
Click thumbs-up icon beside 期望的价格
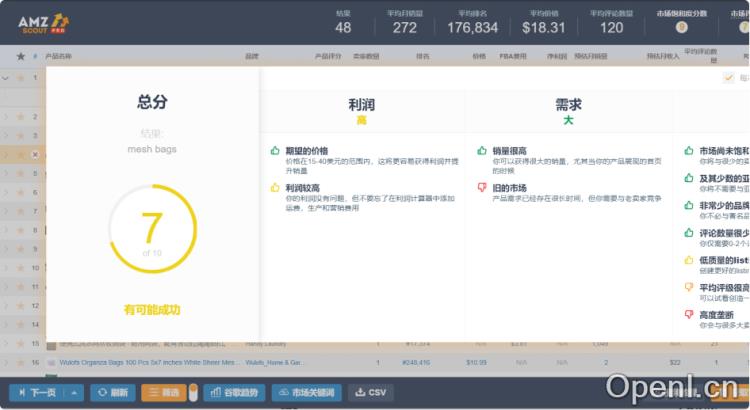point(275,150)
